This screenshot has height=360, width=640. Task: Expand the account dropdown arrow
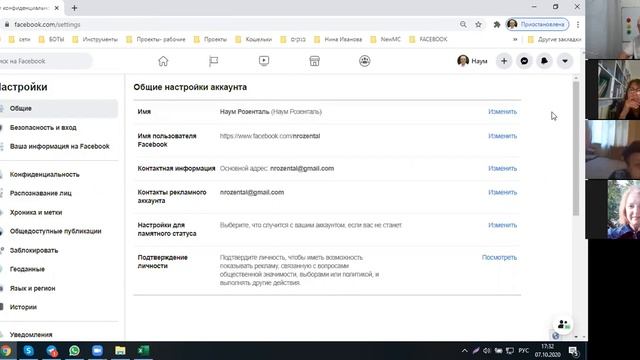pos(565,61)
